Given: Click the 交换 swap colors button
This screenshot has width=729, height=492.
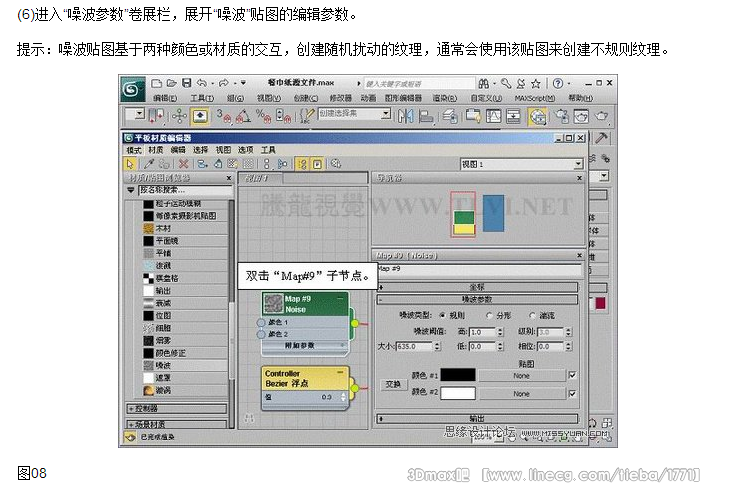Looking at the screenshot, I should 392,384.
